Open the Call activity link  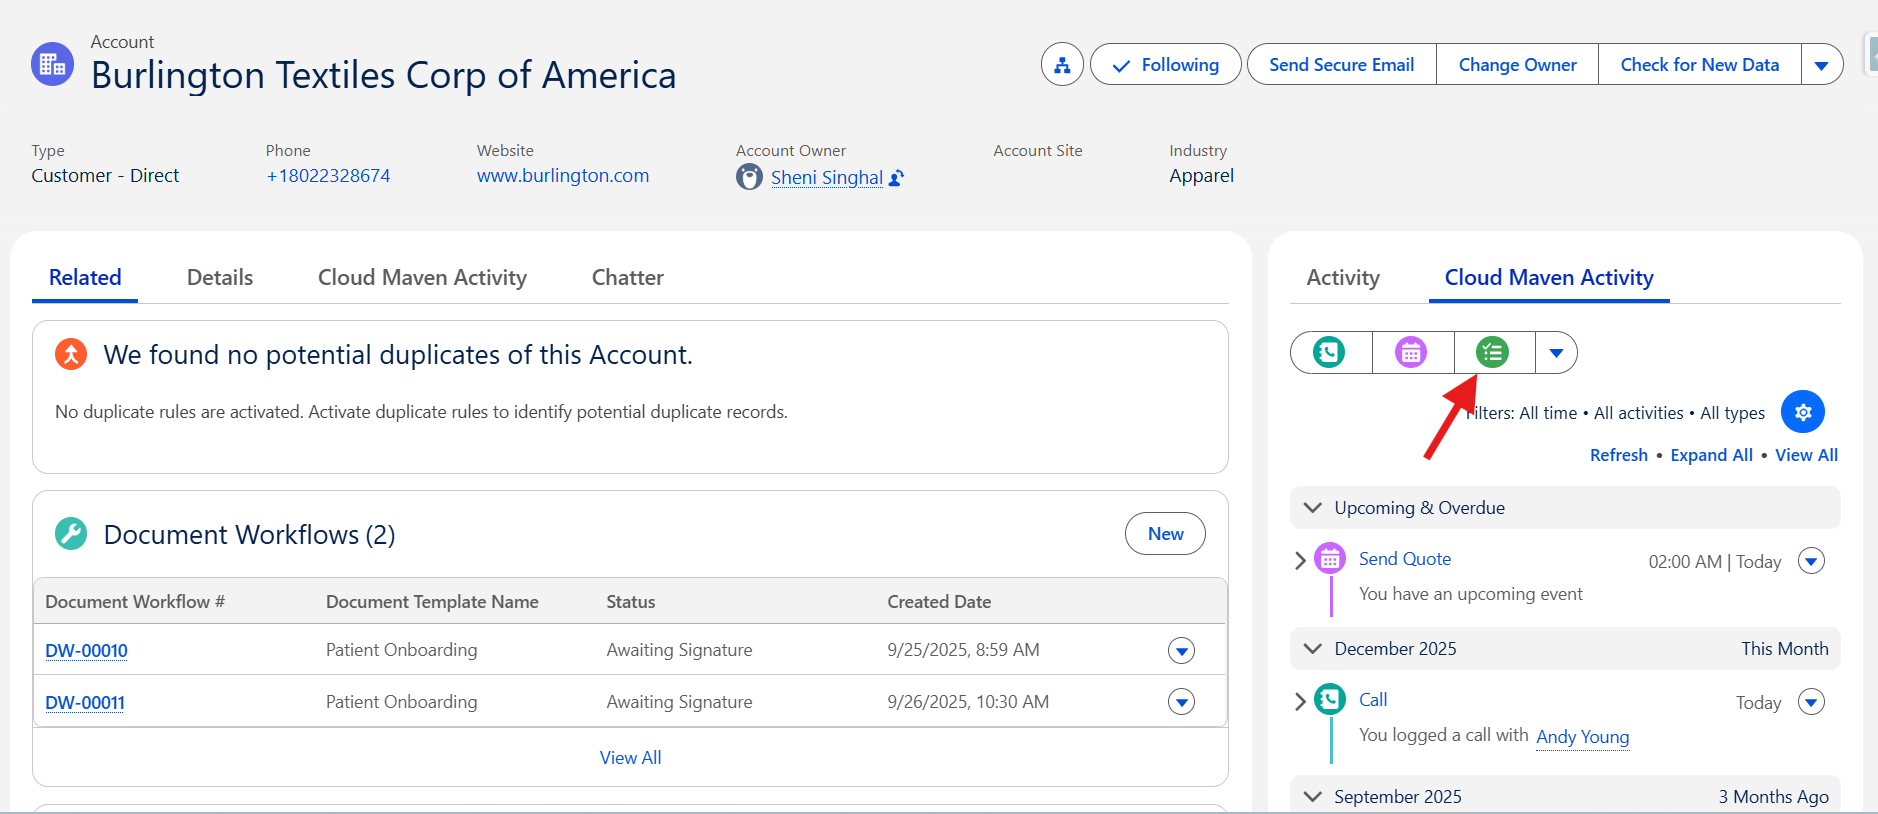pyautogui.click(x=1373, y=700)
